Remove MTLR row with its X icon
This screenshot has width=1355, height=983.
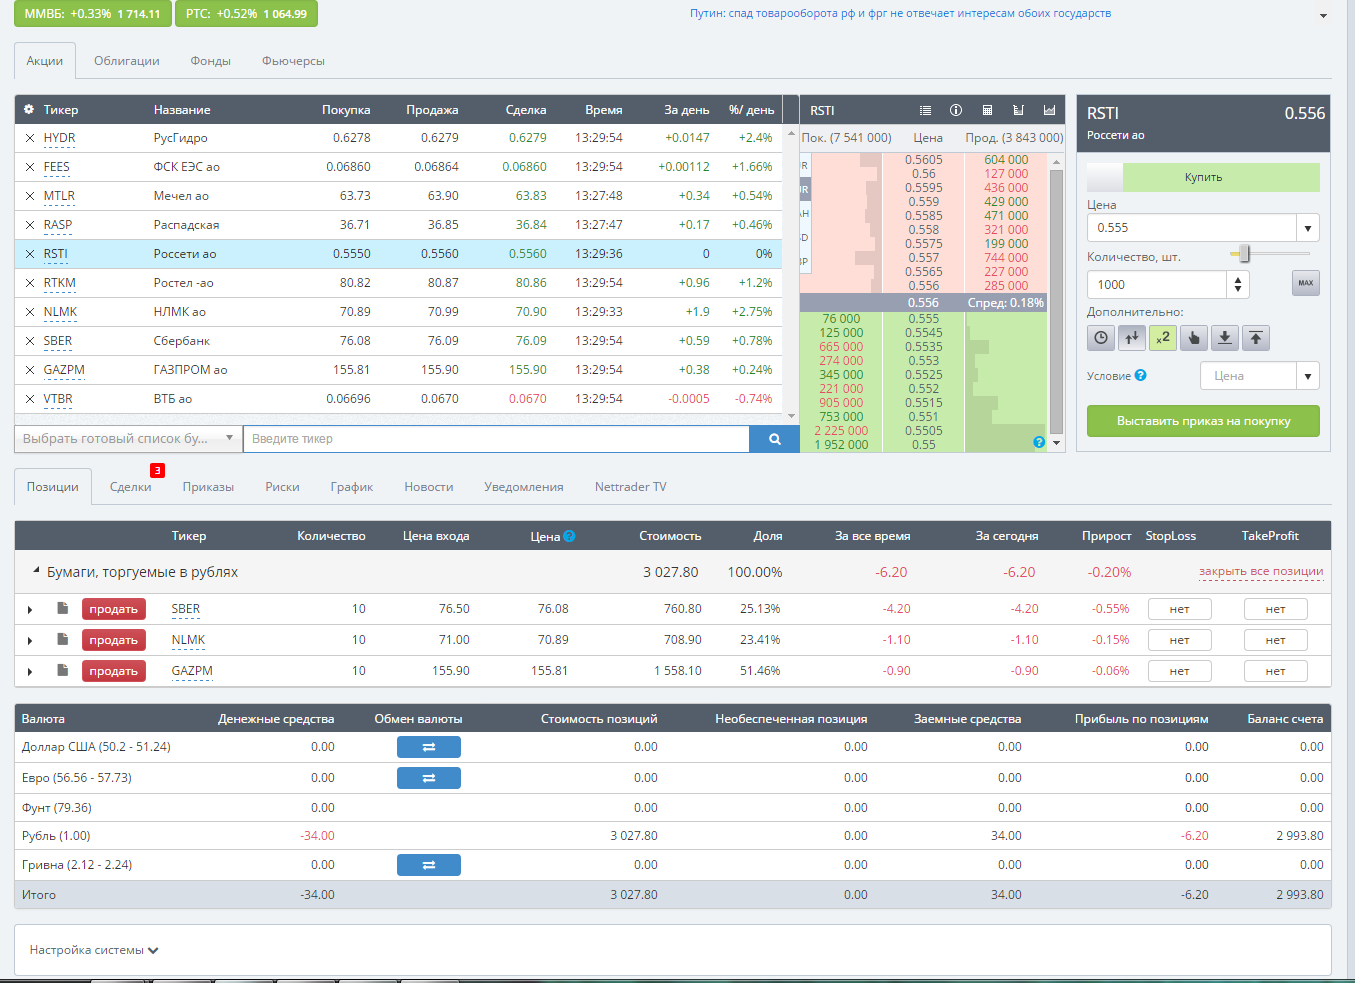click(x=29, y=196)
